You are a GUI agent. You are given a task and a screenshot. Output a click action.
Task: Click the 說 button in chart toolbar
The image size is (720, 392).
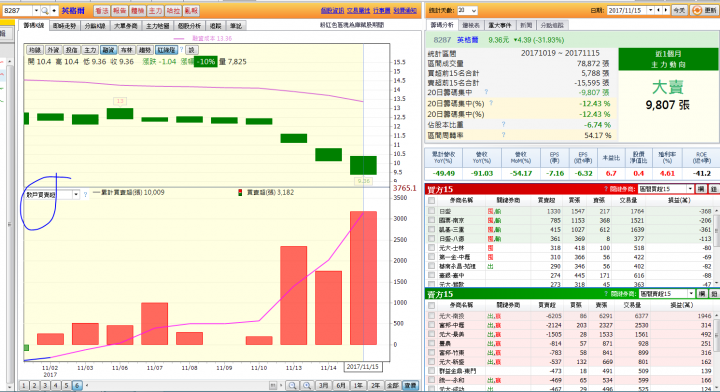point(192,50)
